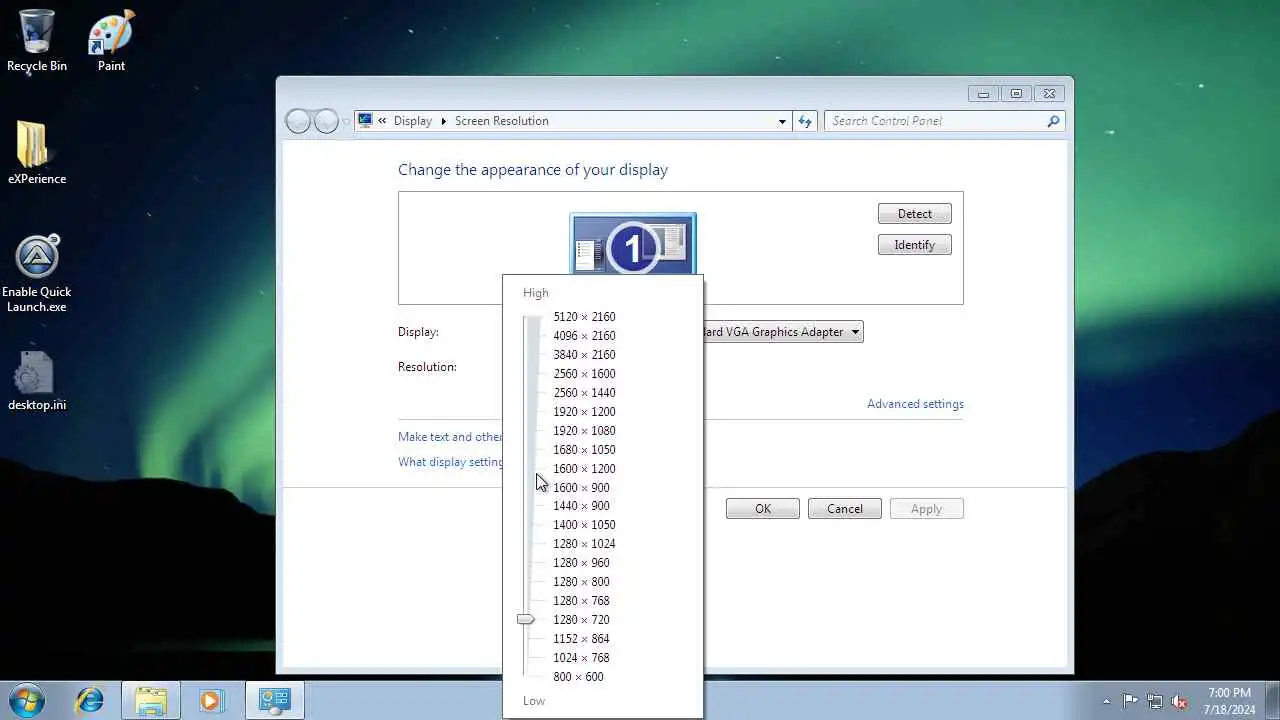This screenshot has width=1280, height=720.
Task: Click Display in the breadcrumb
Action: [413, 121]
